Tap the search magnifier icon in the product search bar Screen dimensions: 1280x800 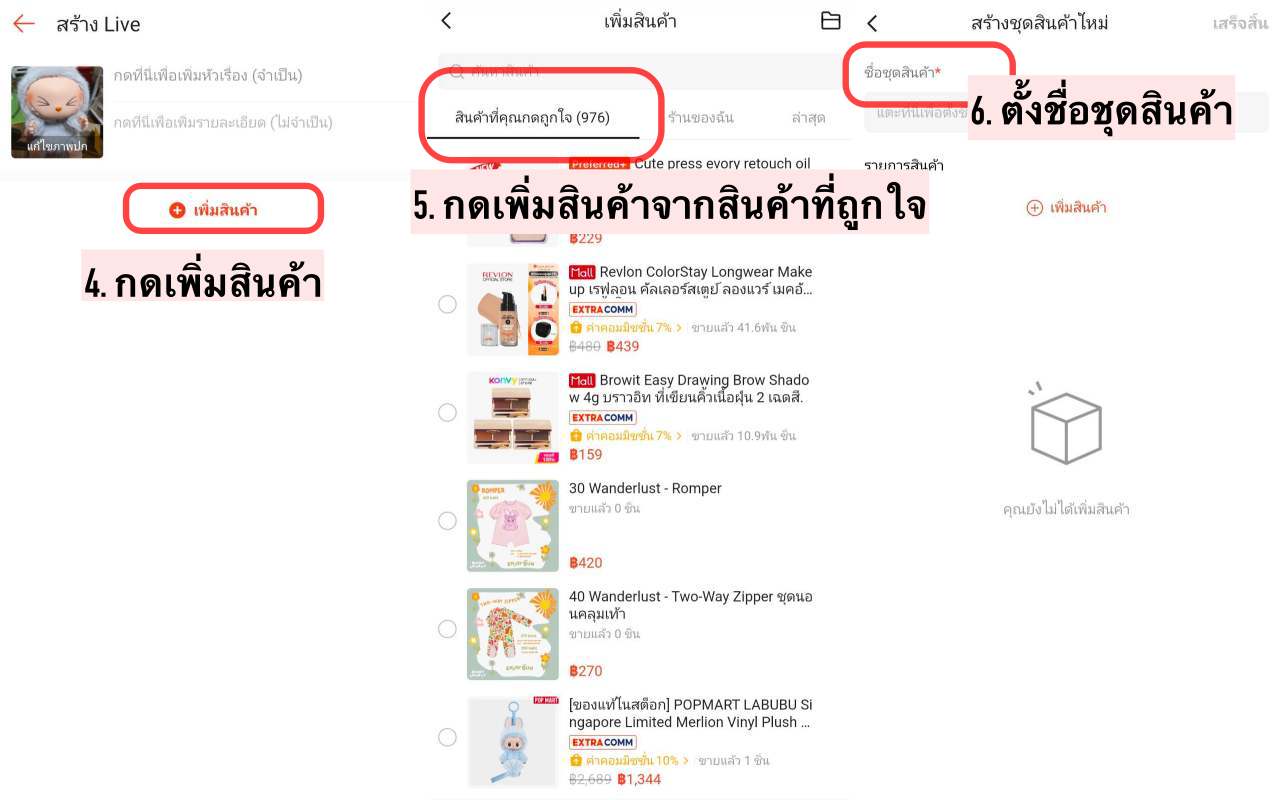456,71
